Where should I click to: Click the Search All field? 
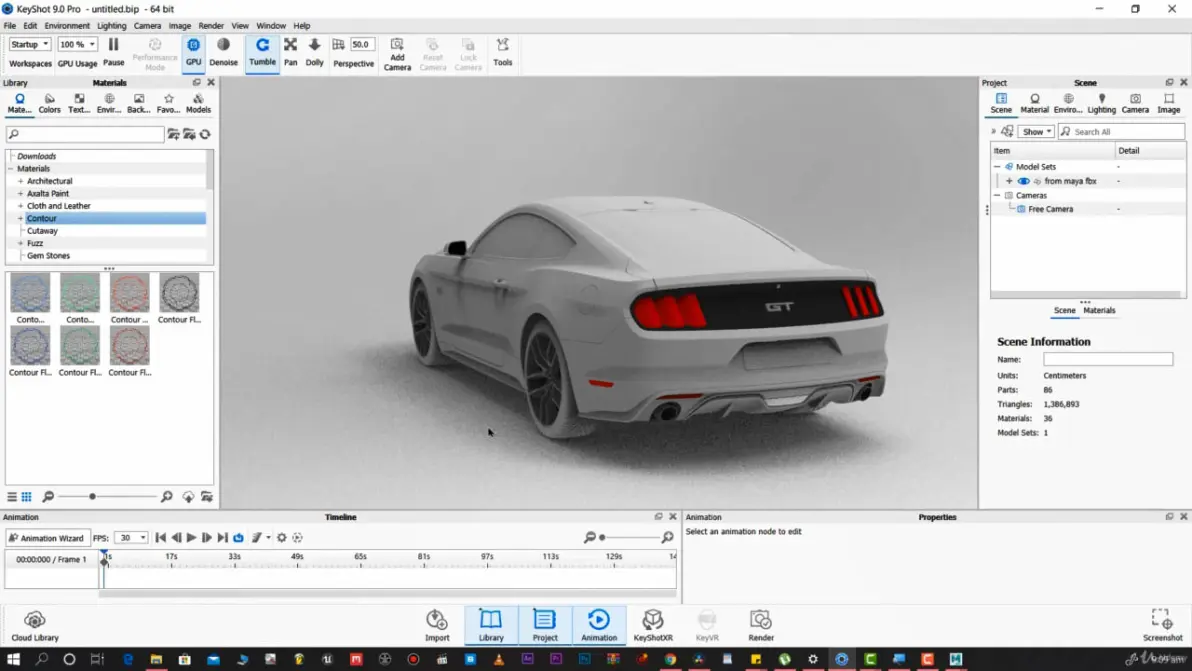tap(1121, 131)
